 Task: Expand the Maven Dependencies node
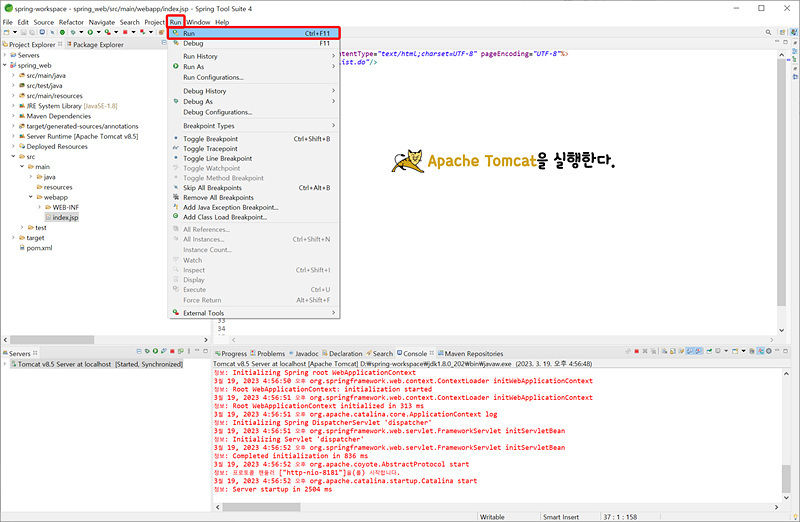pyautogui.click(x=13, y=116)
